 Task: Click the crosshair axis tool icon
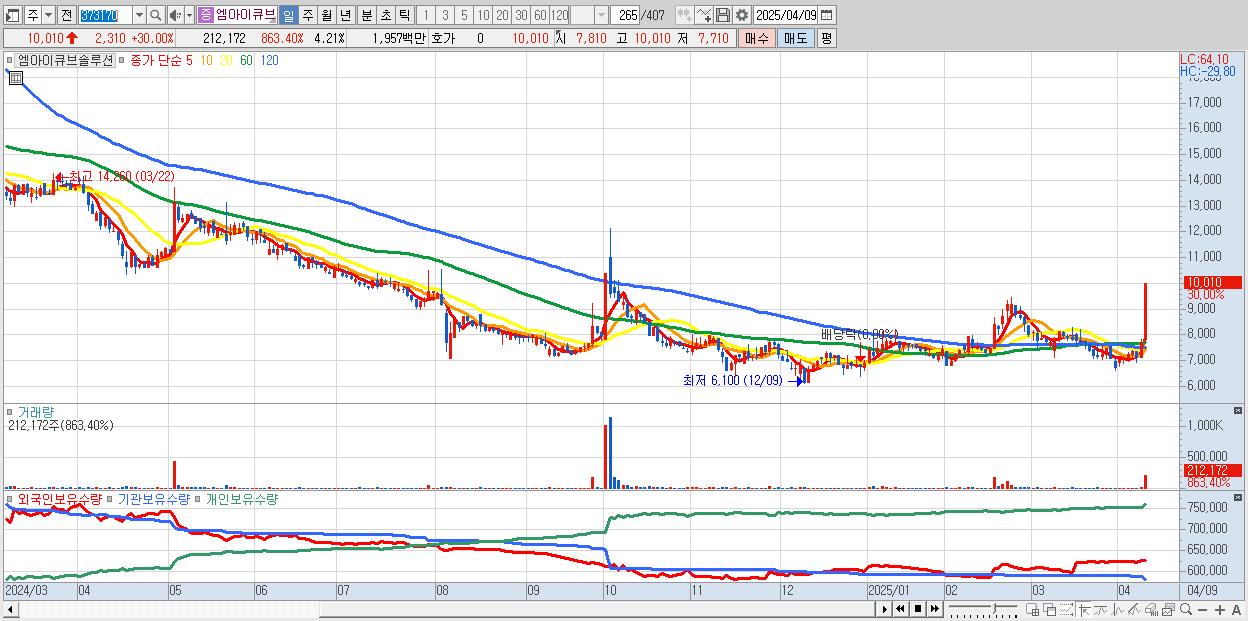[1085, 609]
